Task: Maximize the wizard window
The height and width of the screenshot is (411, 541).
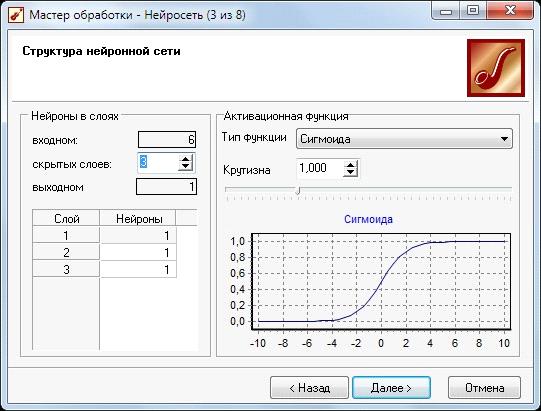Action: 473,11
